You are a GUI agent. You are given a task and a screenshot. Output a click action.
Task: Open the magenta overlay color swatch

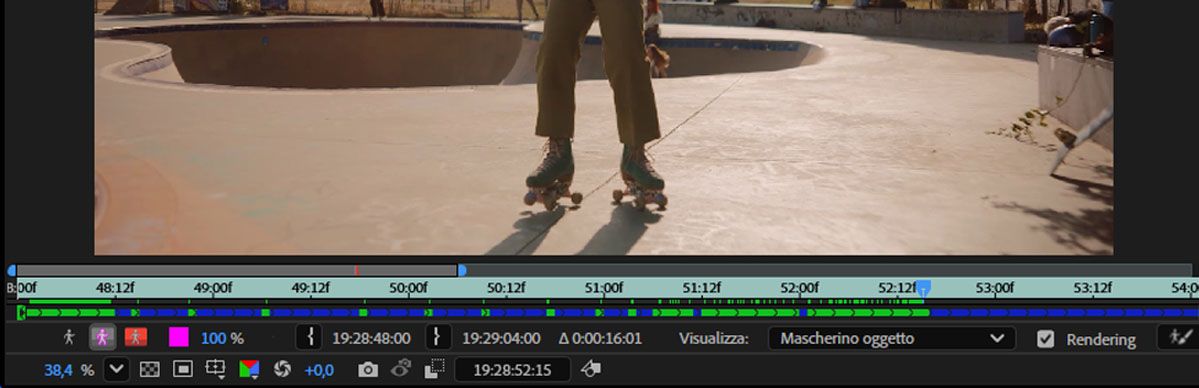coord(178,337)
